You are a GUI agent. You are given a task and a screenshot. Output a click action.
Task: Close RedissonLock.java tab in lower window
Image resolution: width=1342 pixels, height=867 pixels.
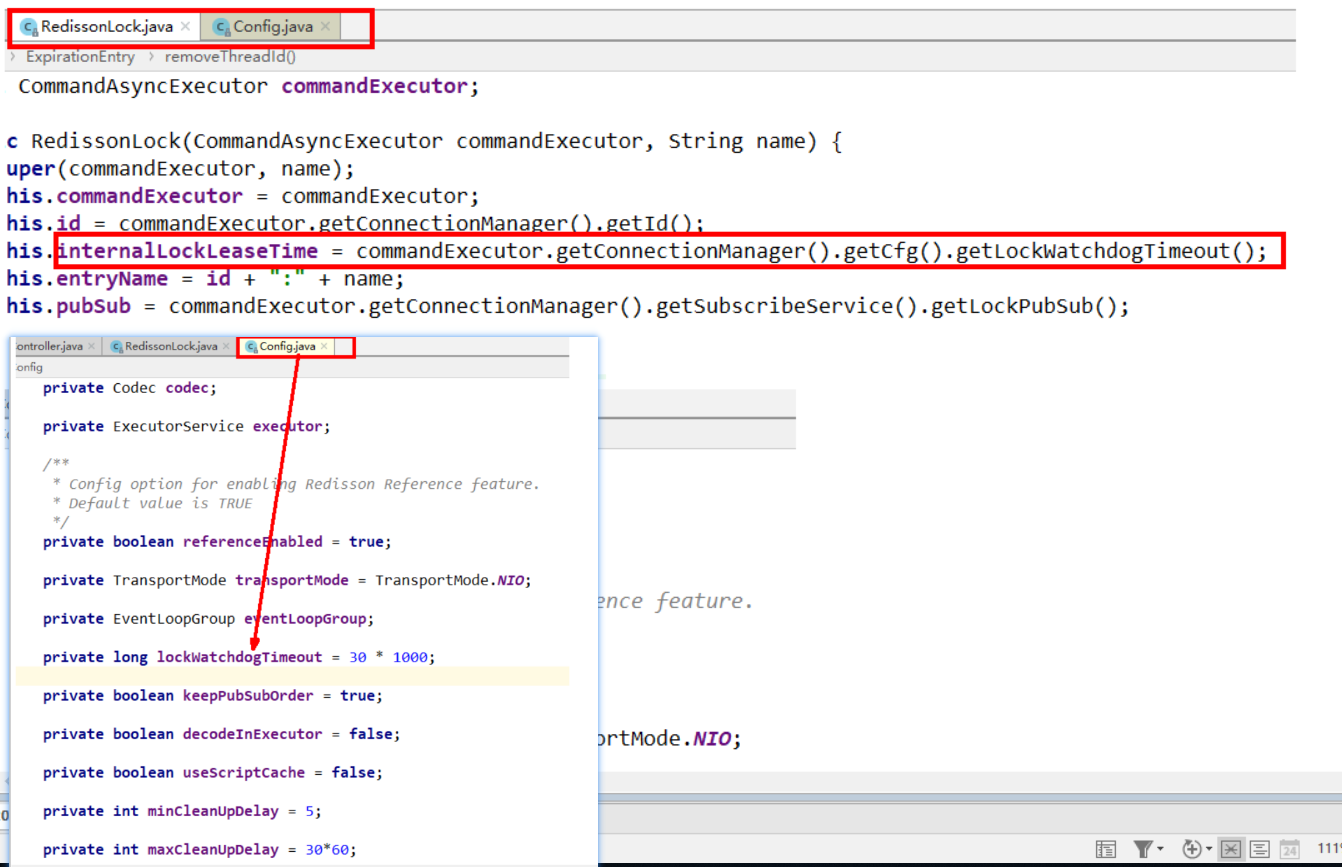[225, 346]
